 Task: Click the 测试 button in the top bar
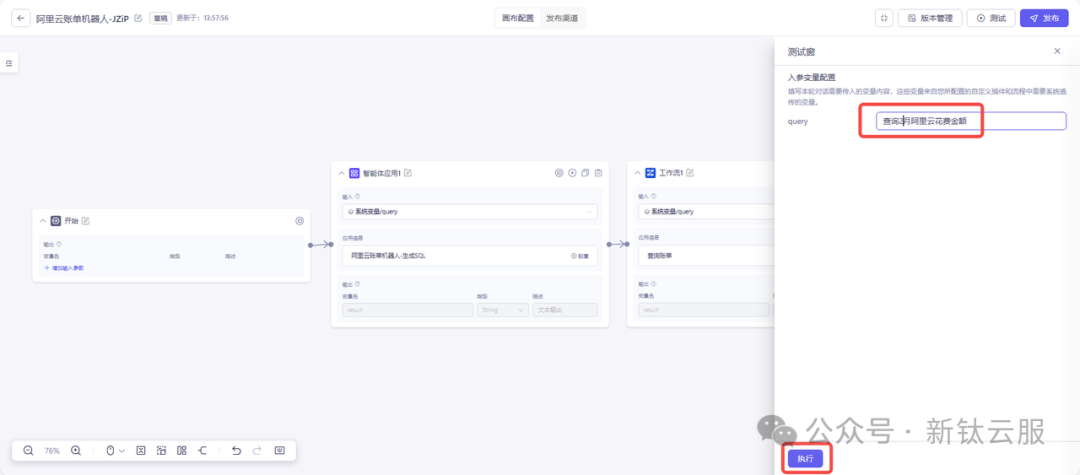pyautogui.click(x=991, y=18)
